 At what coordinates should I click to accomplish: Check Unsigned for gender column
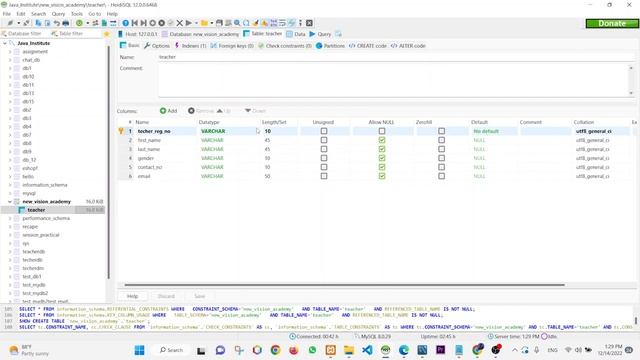(324, 158)
